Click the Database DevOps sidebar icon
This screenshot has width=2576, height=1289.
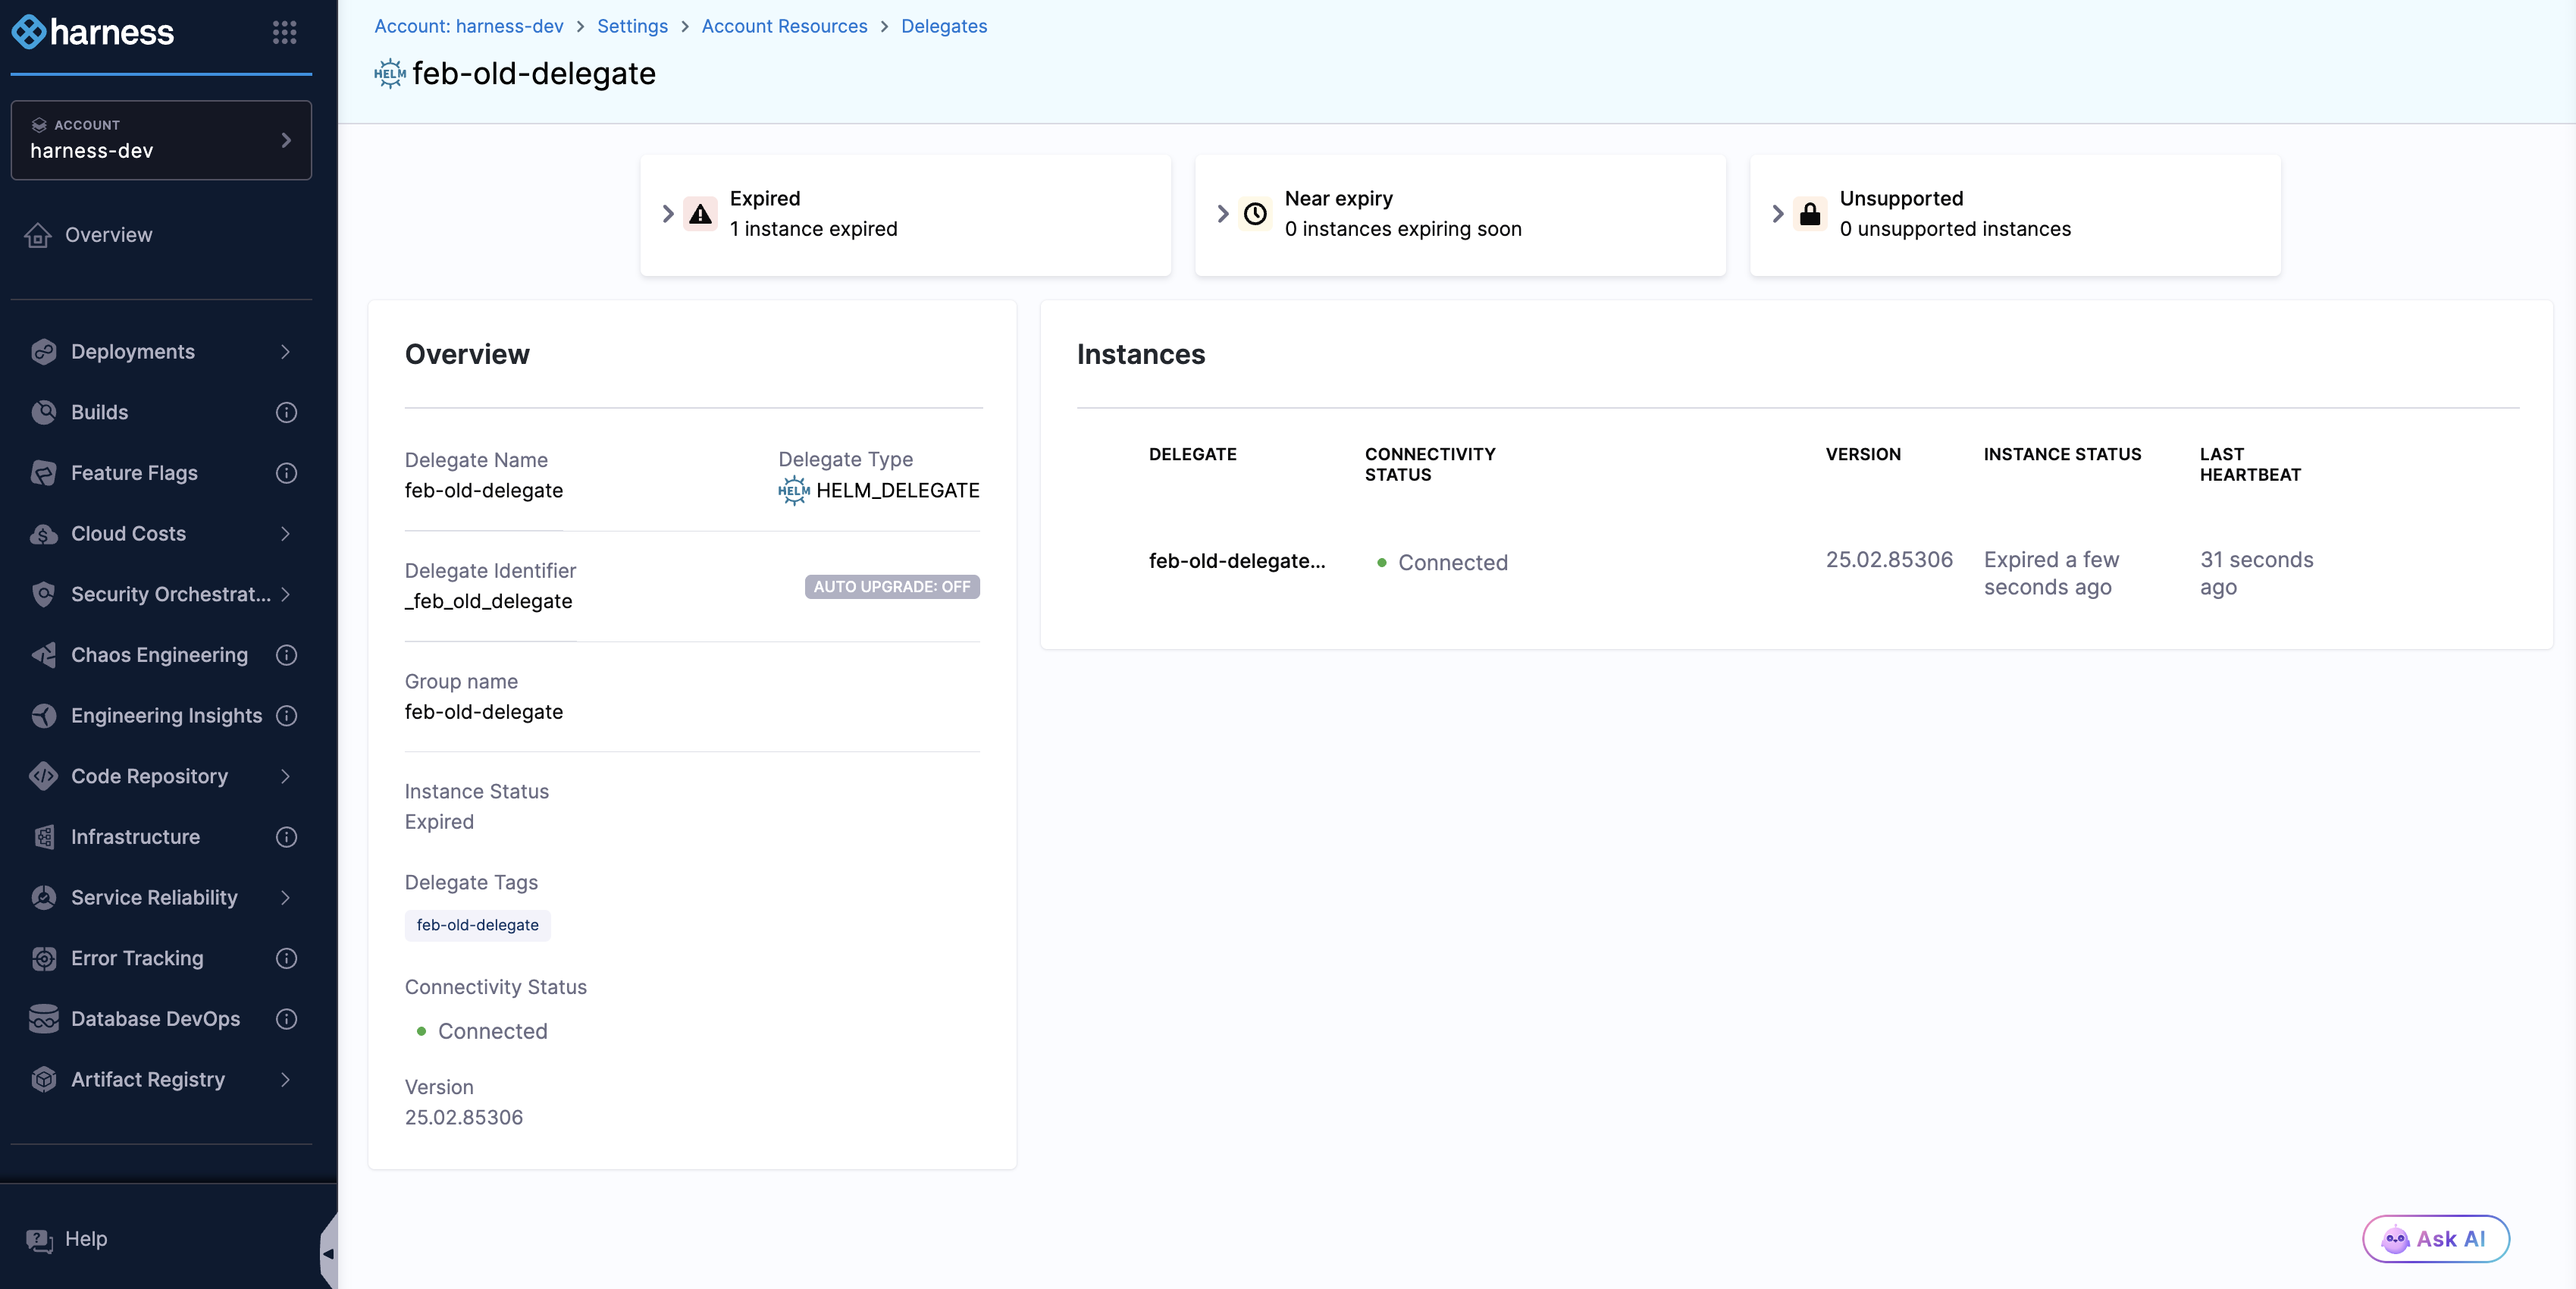coord(44,1019)
